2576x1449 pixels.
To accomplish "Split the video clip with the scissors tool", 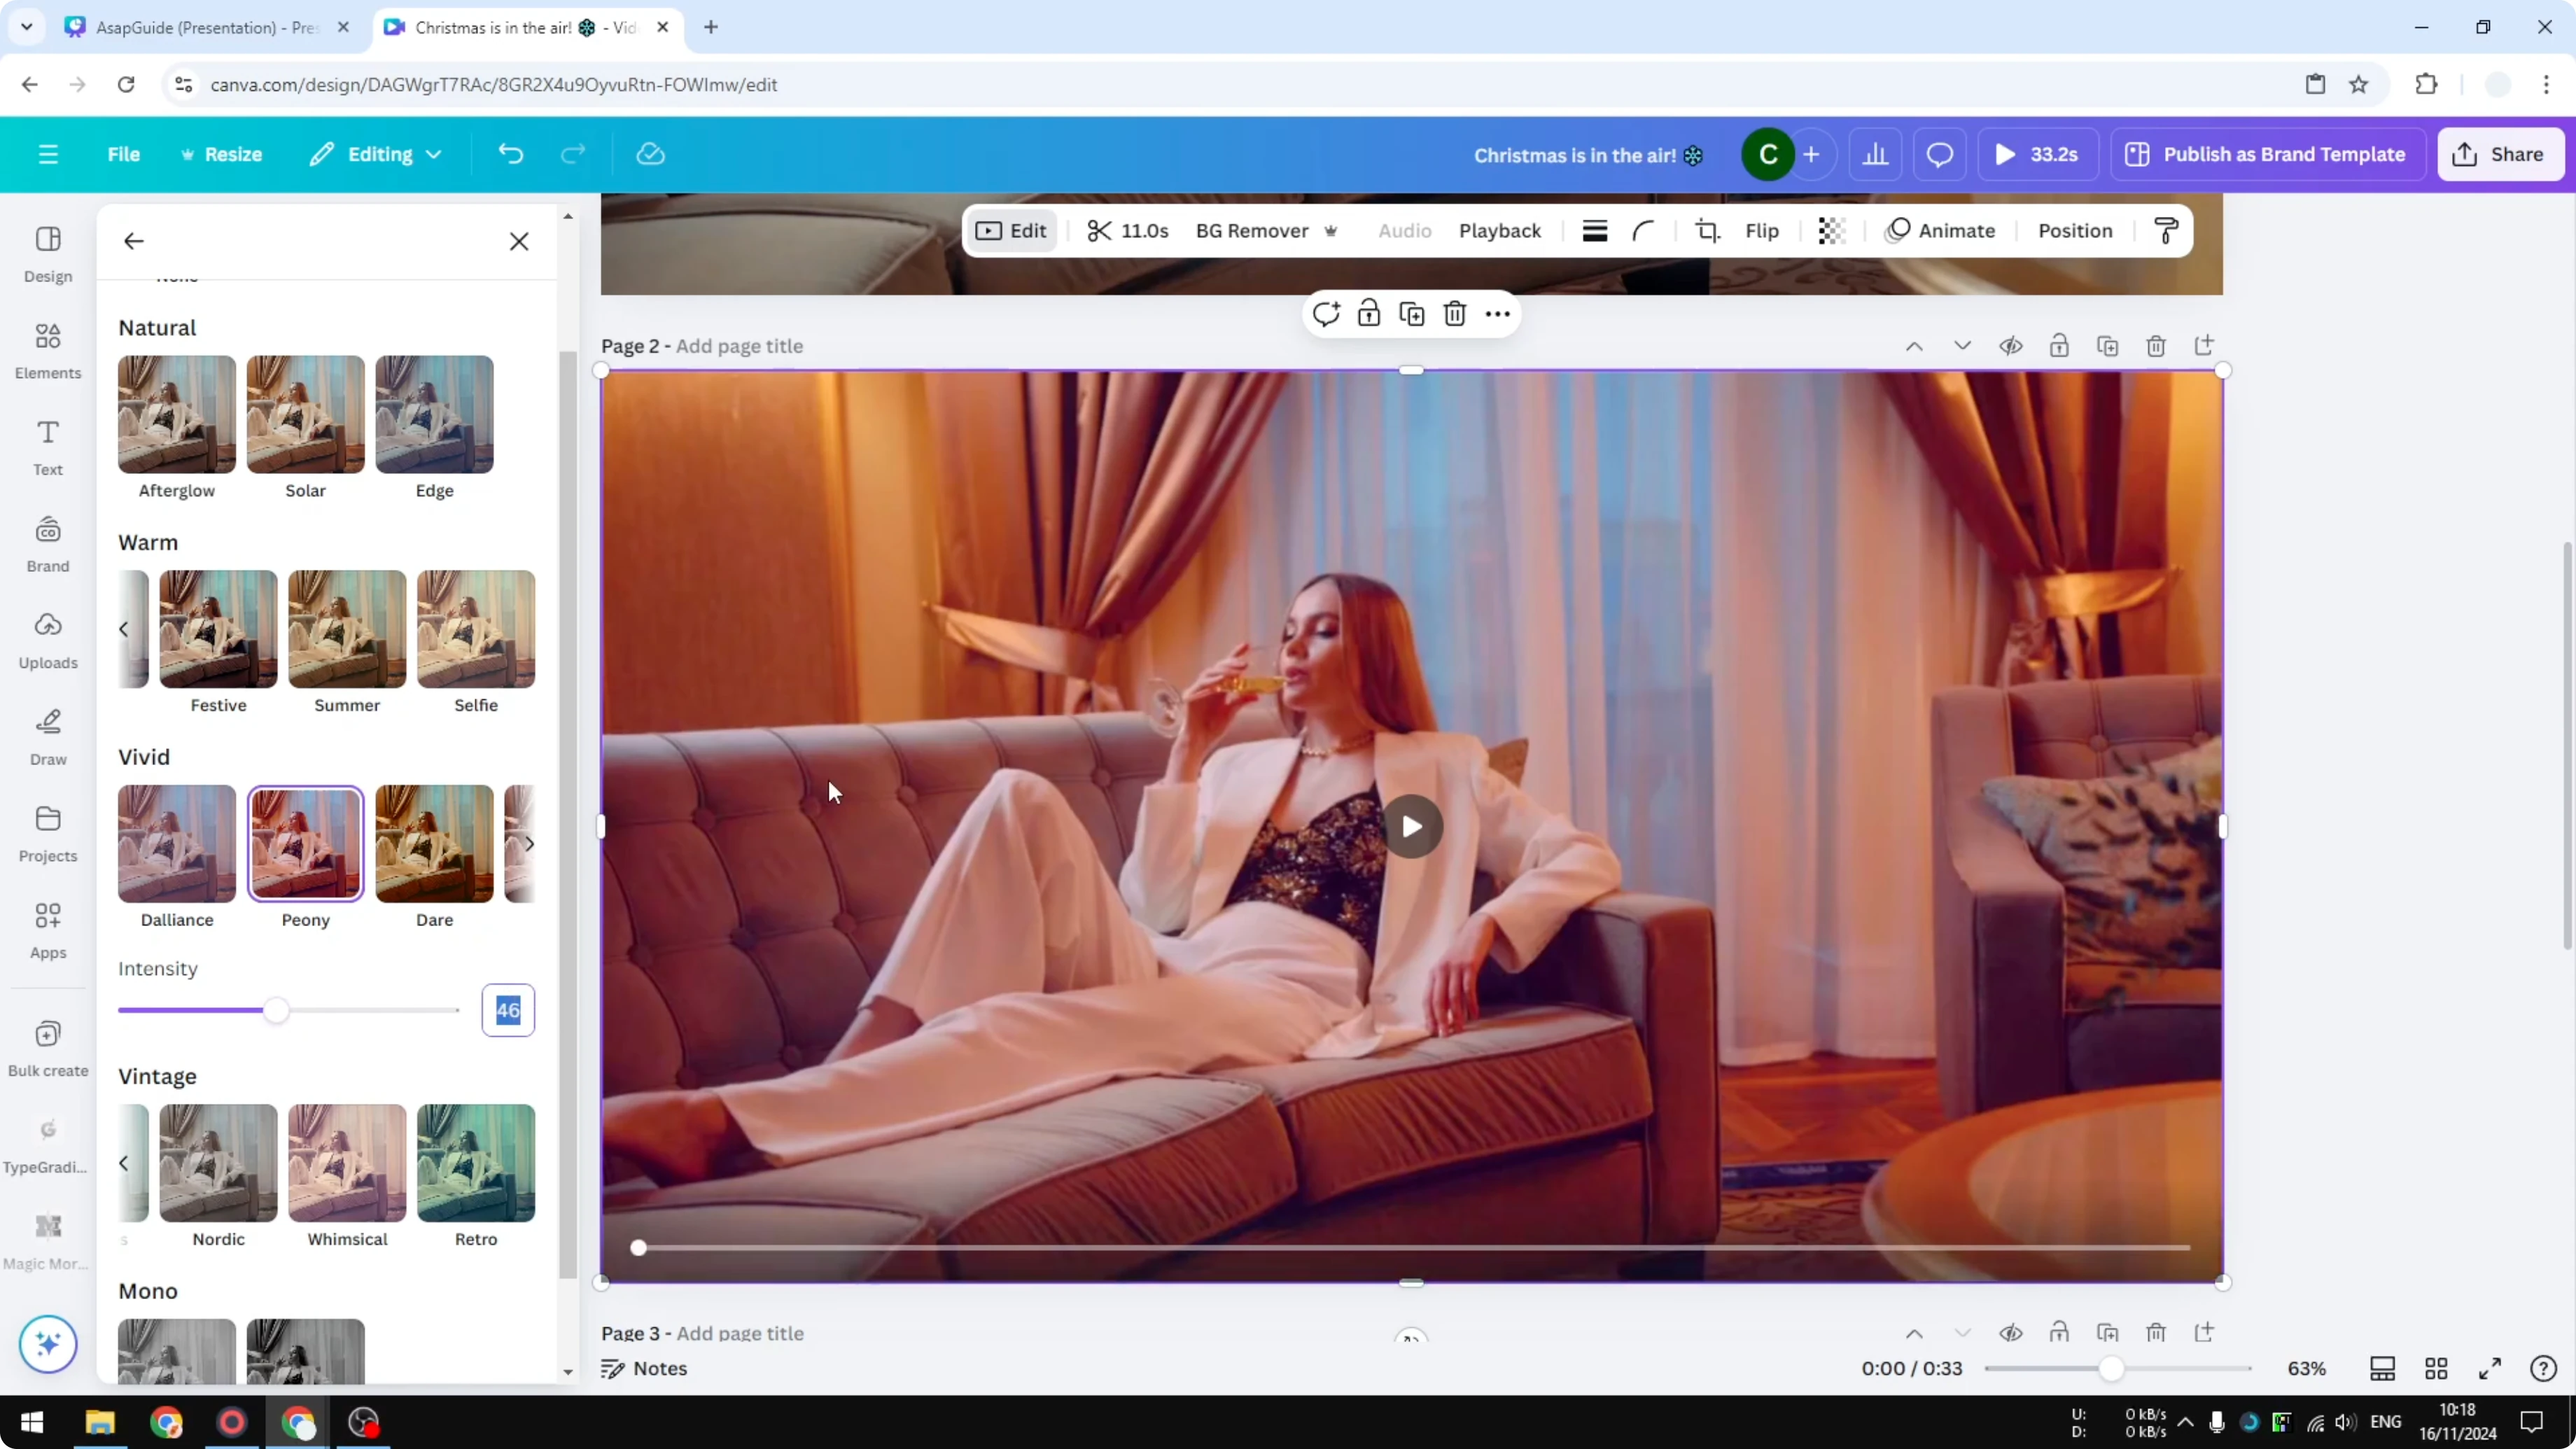I will [x=1100, y=230].
